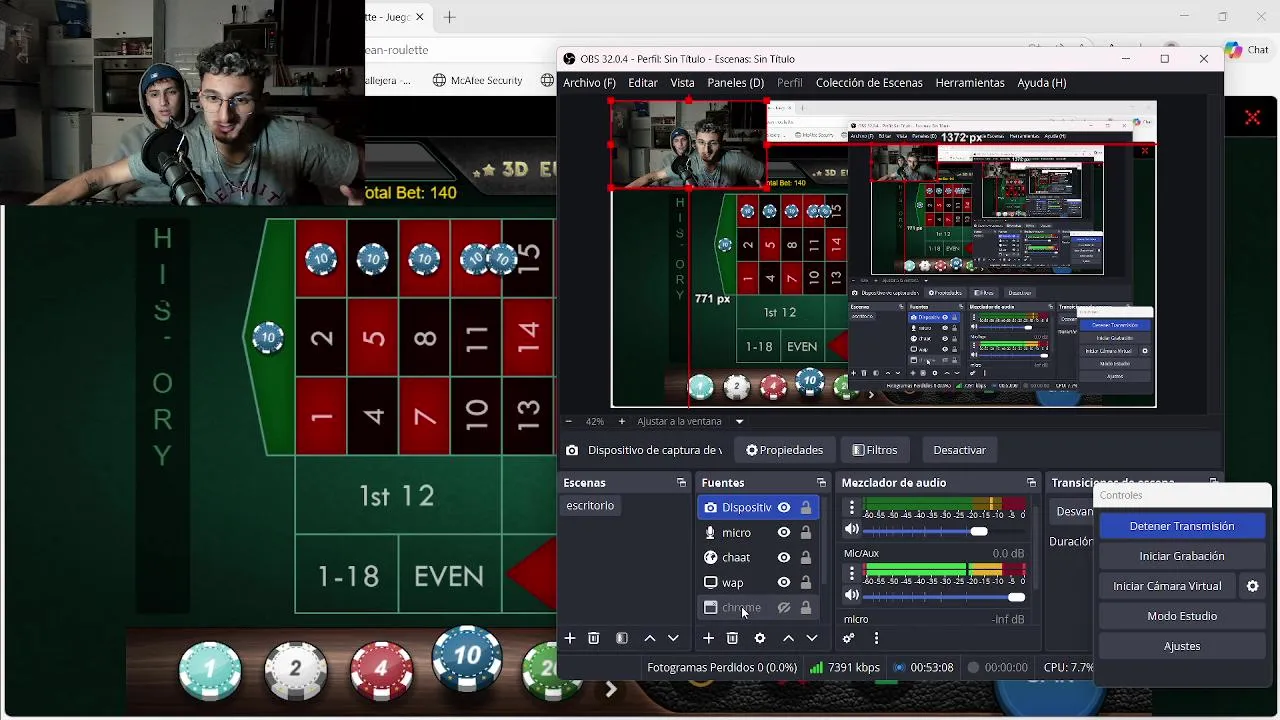This screenshot has width=1280, height=720.
Task: Open advanced audio properties gears icon
Action: pyautogui.click(x=849, y=638)
